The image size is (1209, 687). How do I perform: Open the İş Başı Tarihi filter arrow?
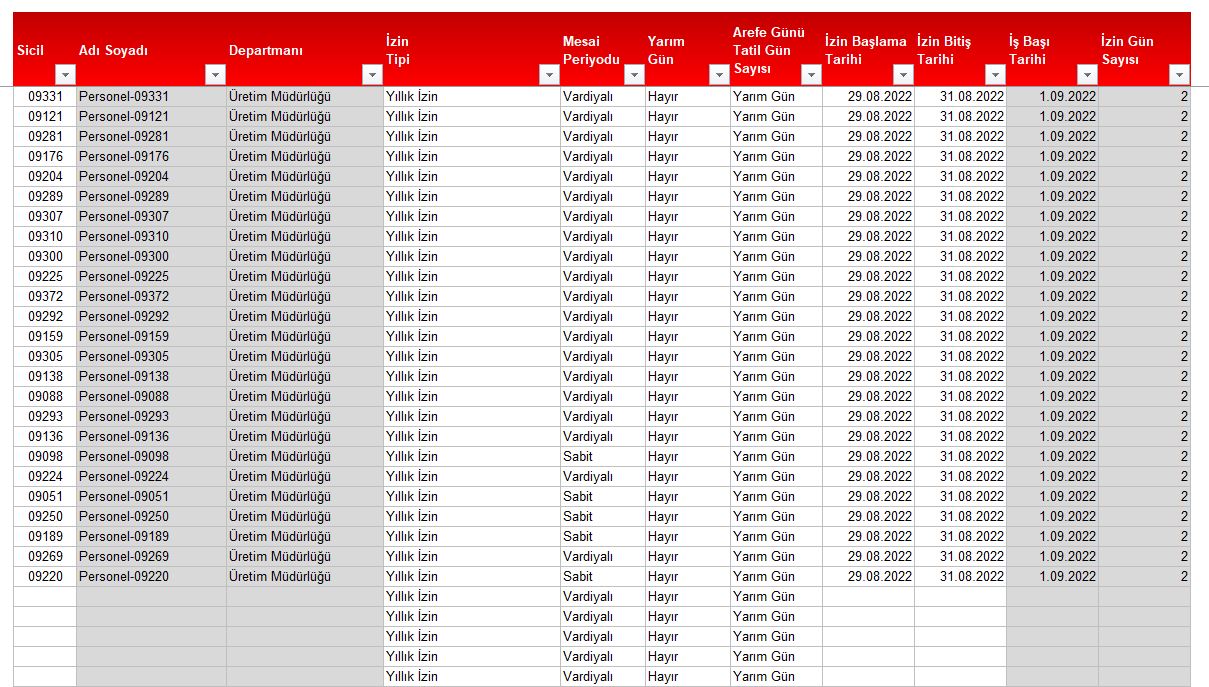tap(1087, 75)
